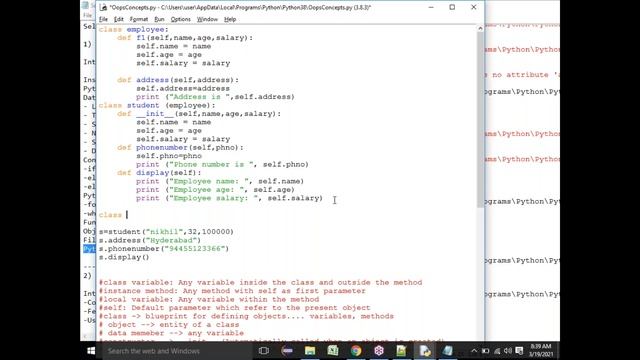Open File Explorer from the taskbar
Screen dimensions: 640x360
tap(310, 351)
